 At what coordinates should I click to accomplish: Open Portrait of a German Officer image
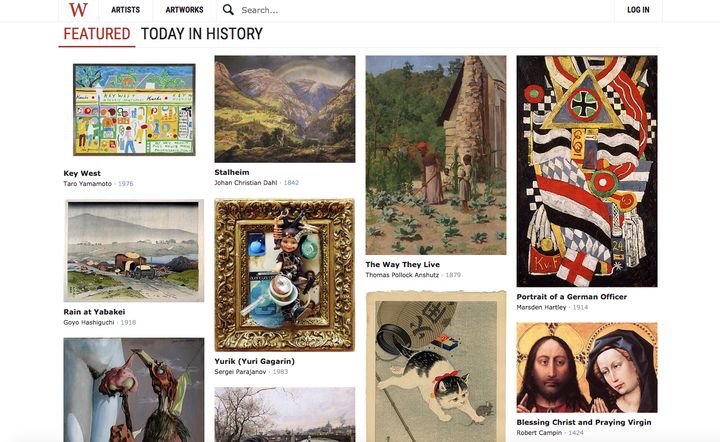[x=587, y=171]
